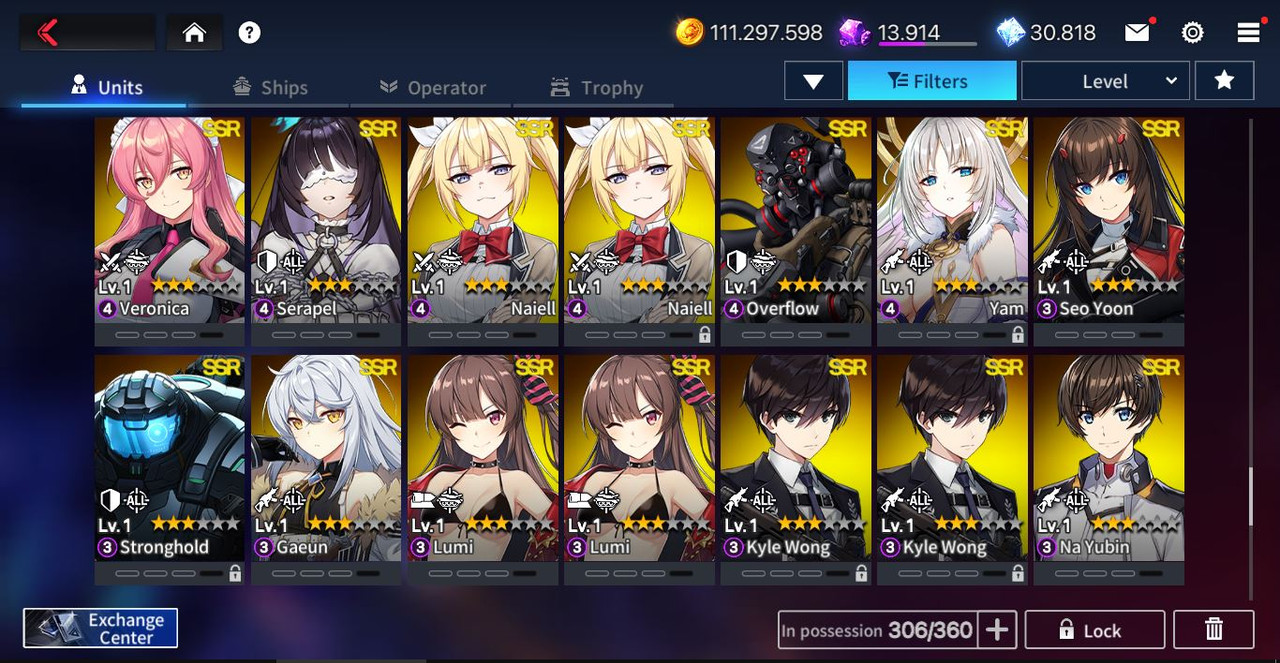Toggle descending sort order arrow
1280x663 pixels.
point(814,81)
